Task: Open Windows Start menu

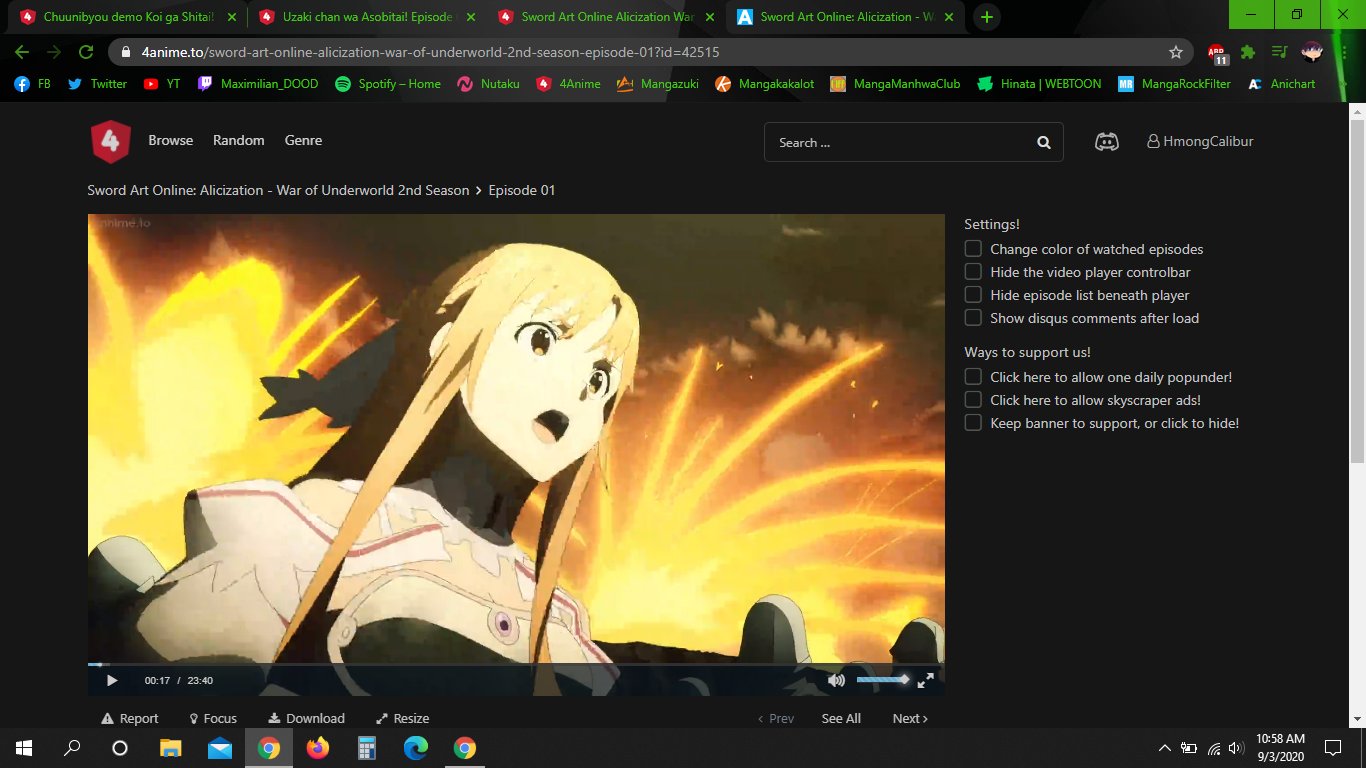Action: [x=24, y=748]
